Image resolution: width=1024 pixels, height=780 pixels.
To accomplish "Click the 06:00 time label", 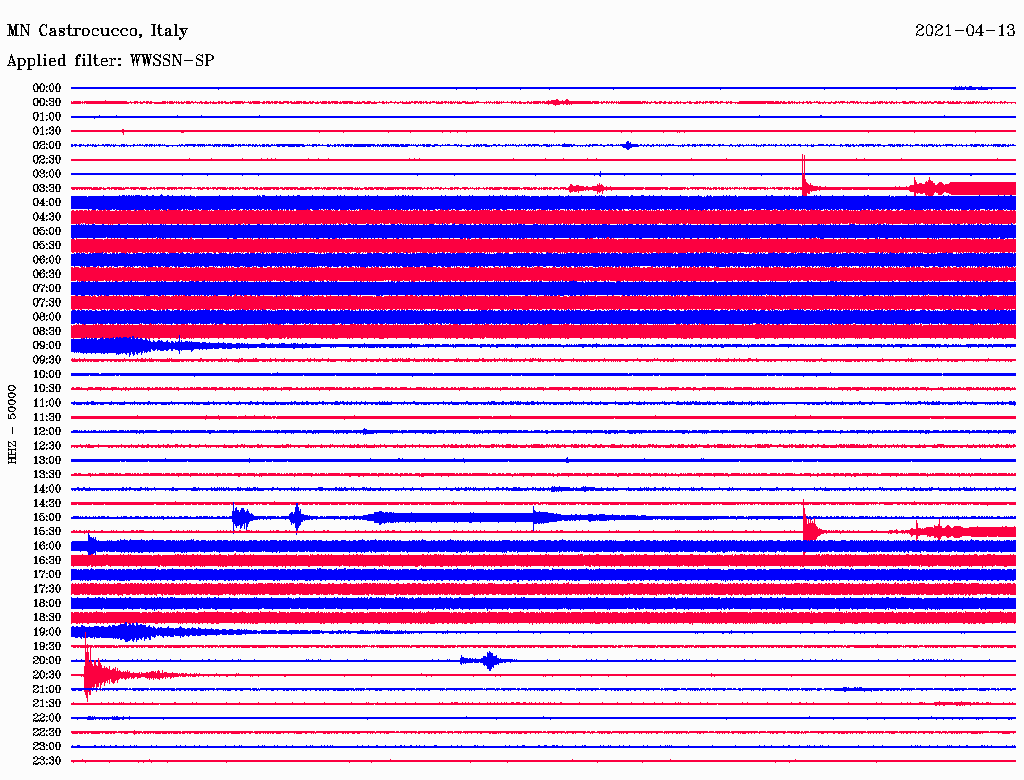I will pos(46,259).
